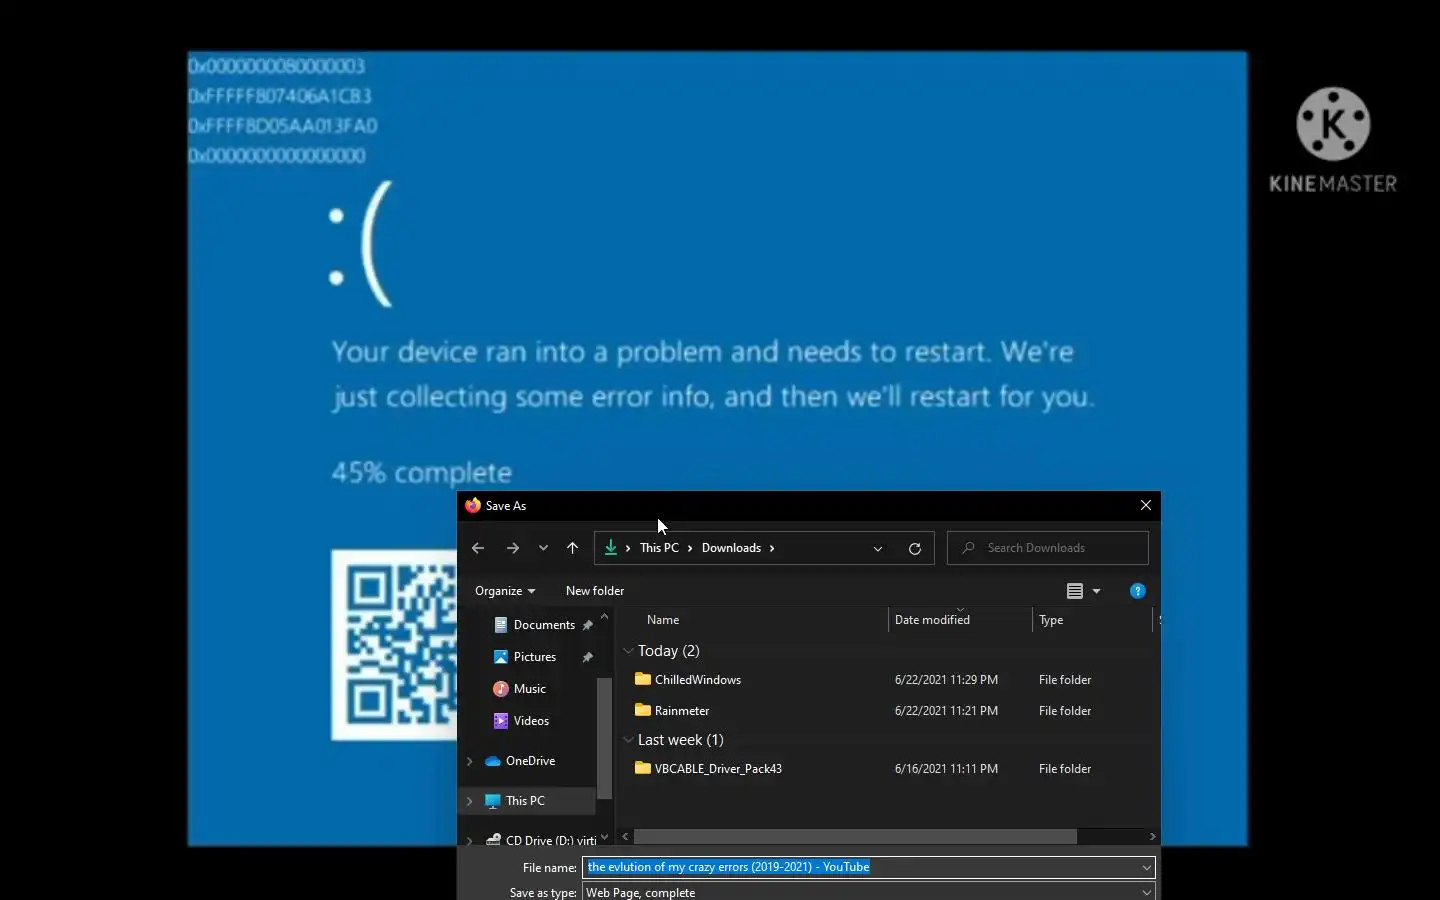Viewport: 1440px width, 900px height.
Task: Click the navigation pane vertical scrollbar
Action: (604, 738)
